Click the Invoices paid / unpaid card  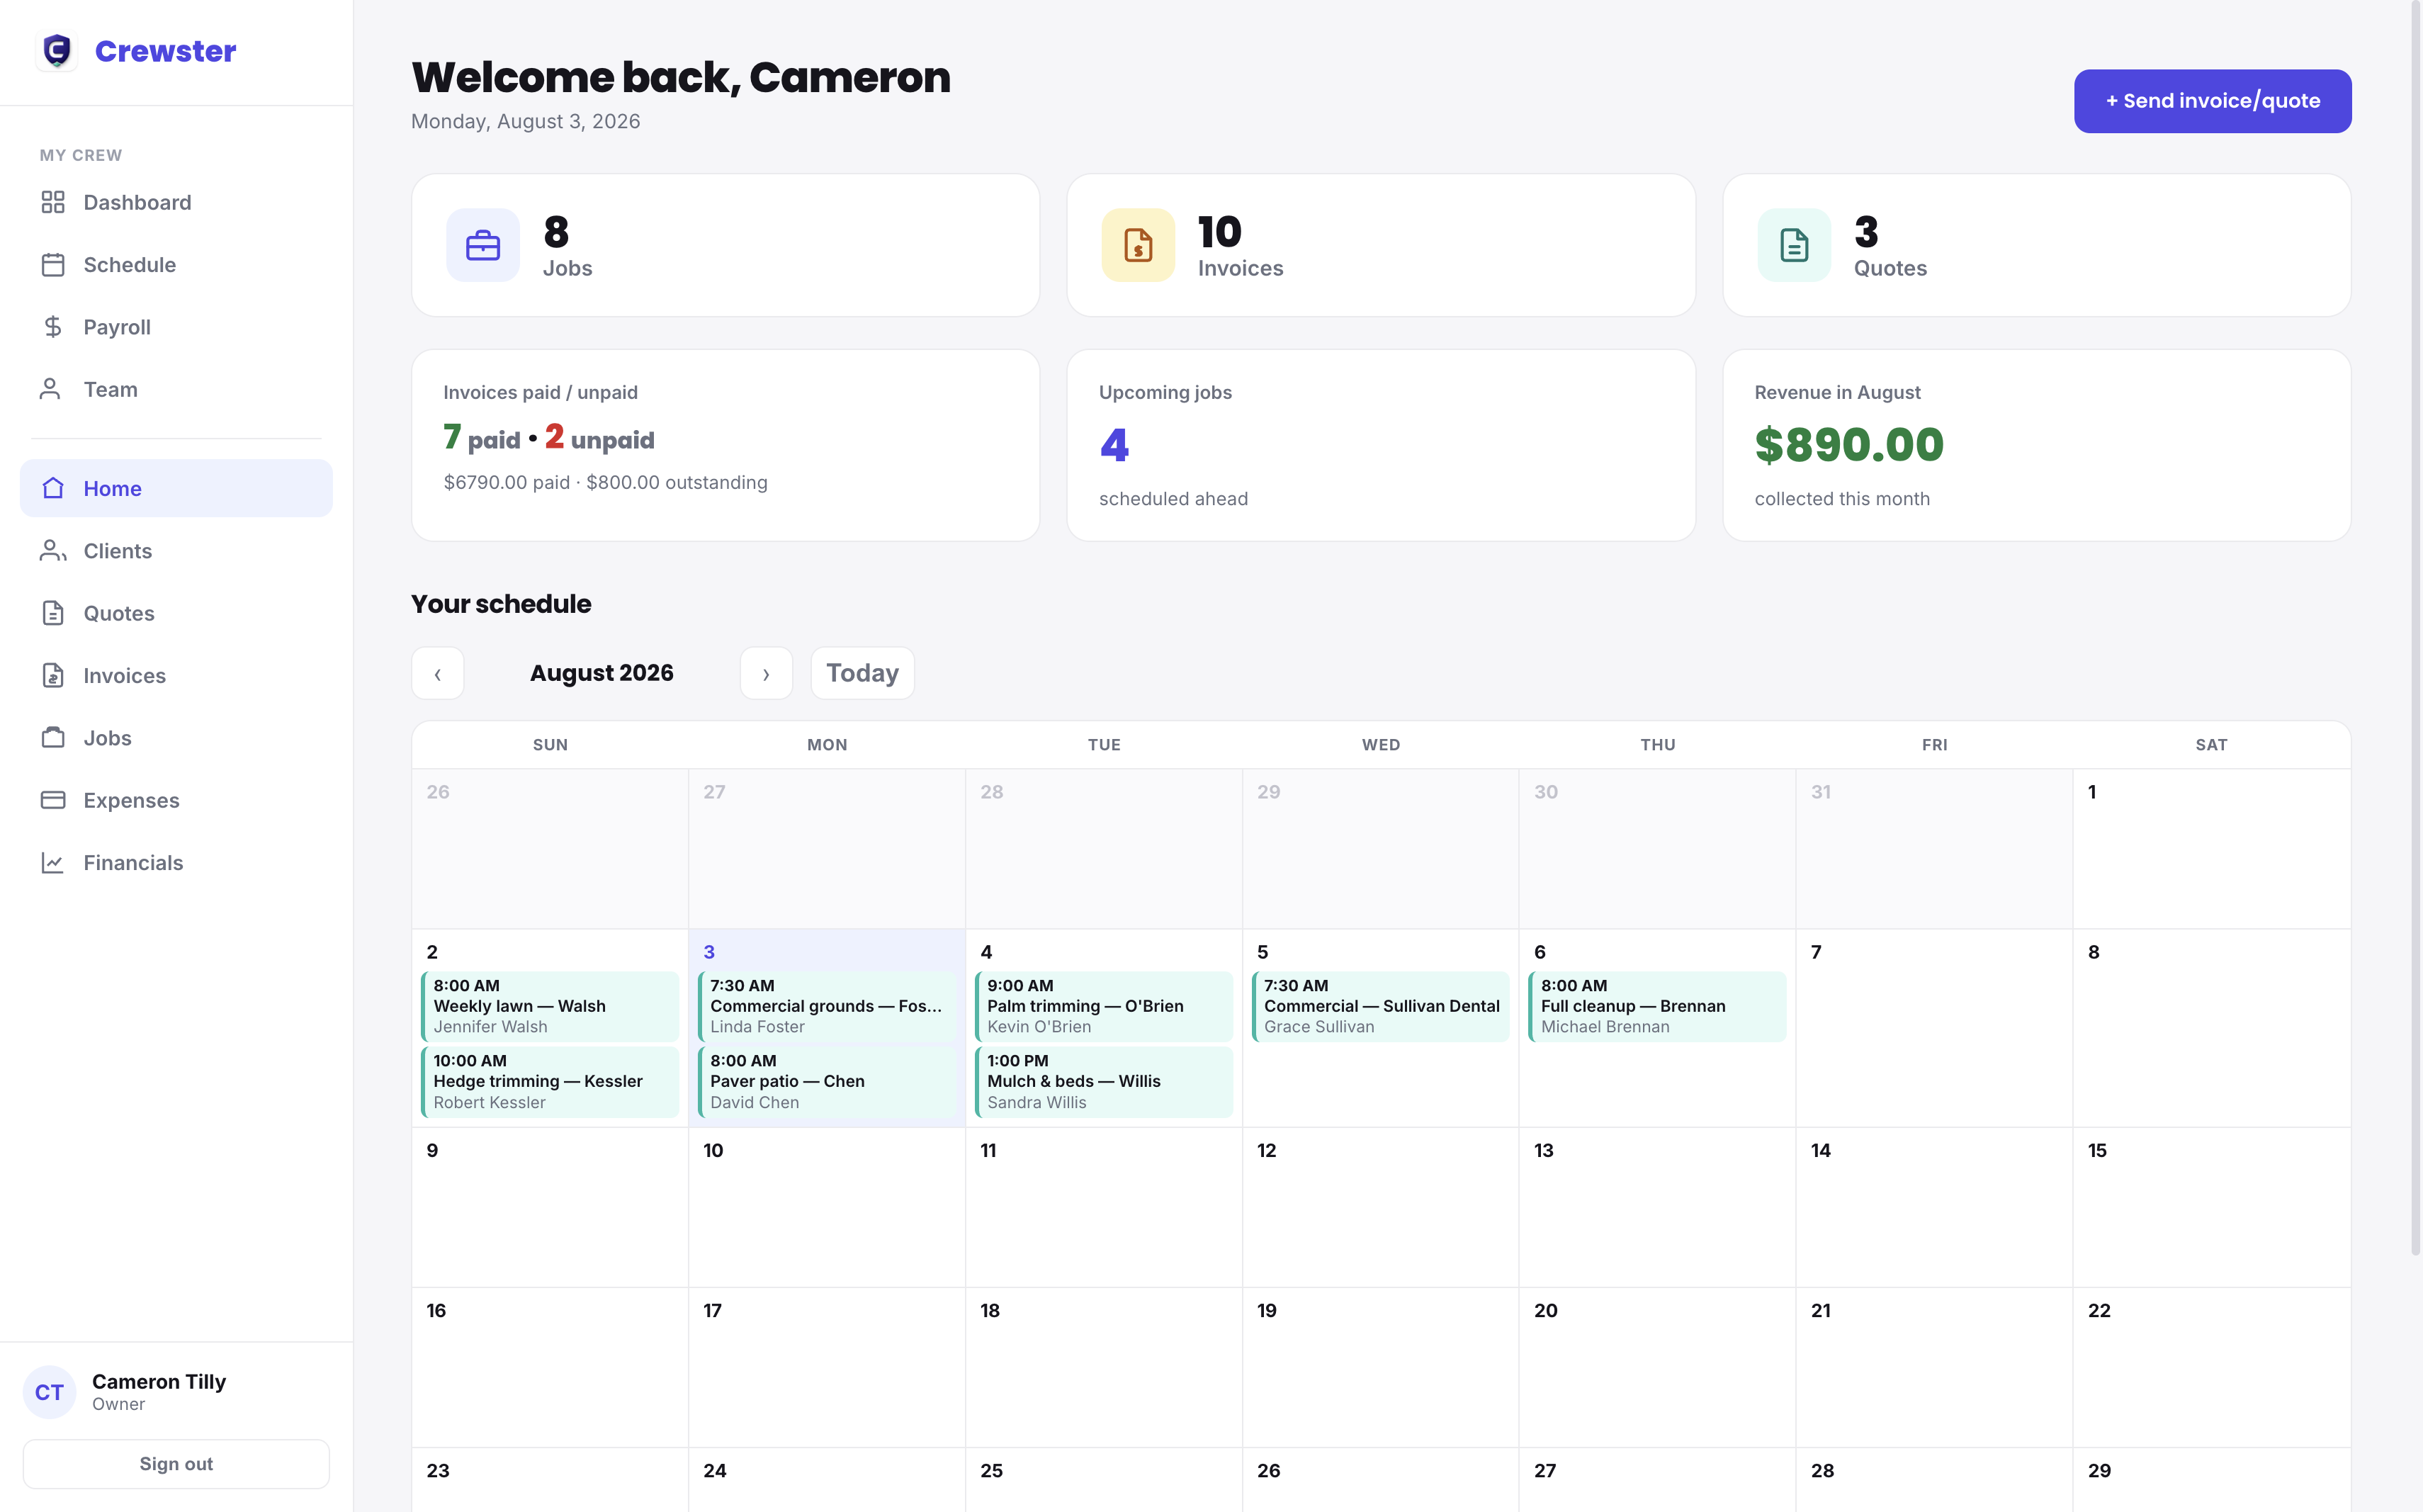tap(725, 445)
